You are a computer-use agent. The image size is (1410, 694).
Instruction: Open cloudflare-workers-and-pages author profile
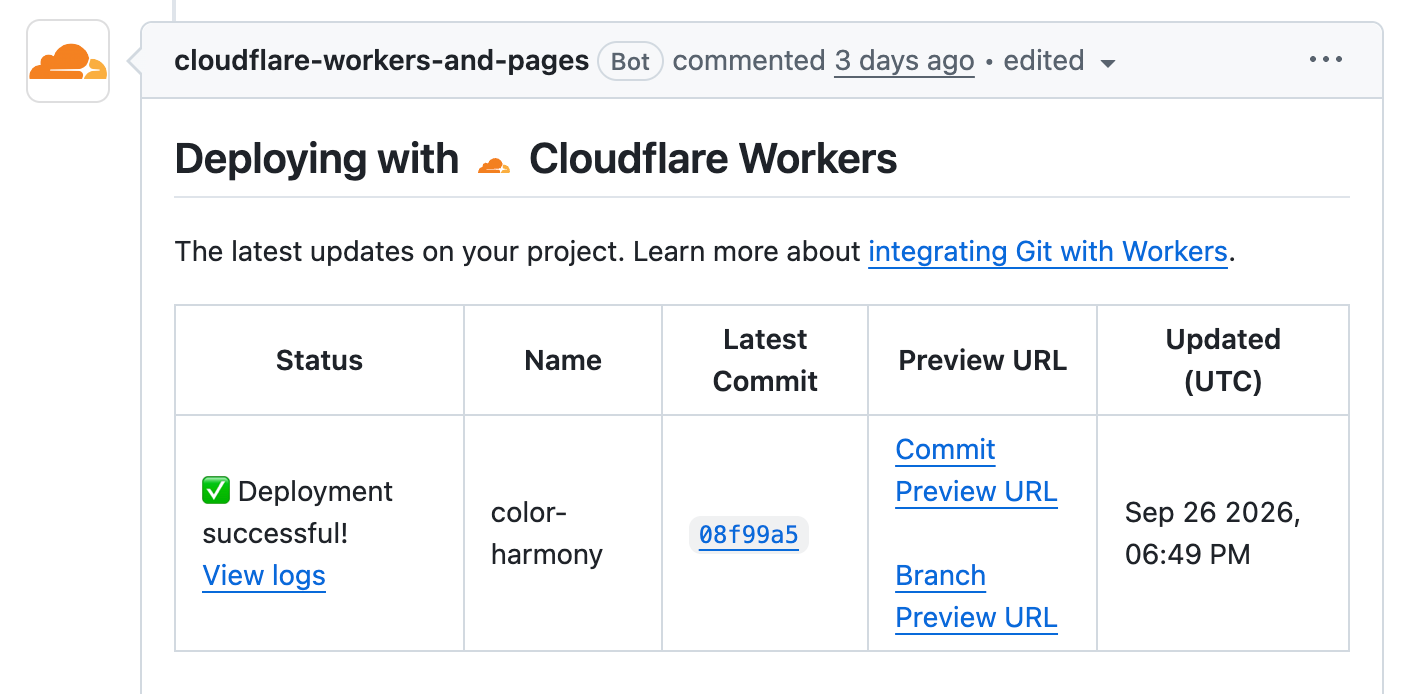(381, 61)
